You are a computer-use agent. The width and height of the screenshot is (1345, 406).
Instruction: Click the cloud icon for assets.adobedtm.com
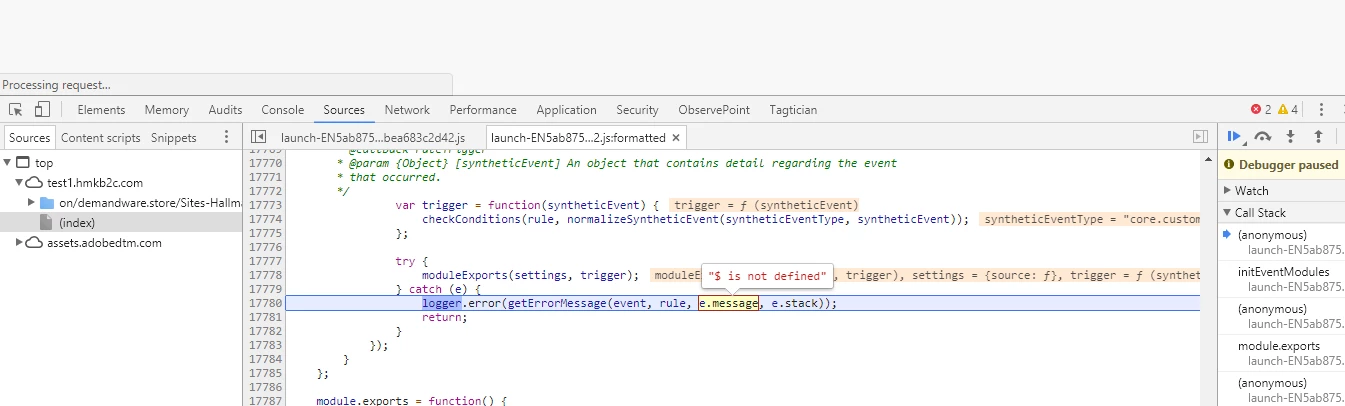click(x=35, y=243)
